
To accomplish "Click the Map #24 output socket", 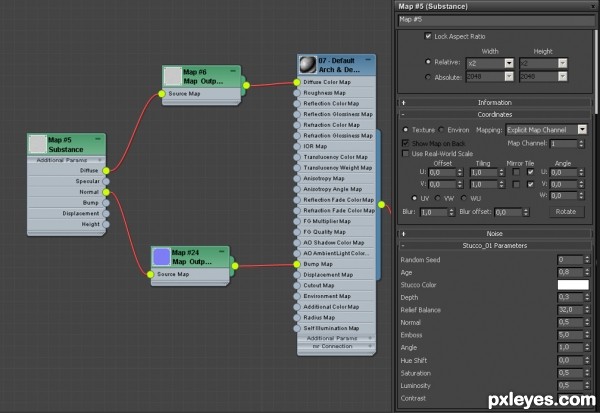I will pyautogui.click(x=235, y=266).
